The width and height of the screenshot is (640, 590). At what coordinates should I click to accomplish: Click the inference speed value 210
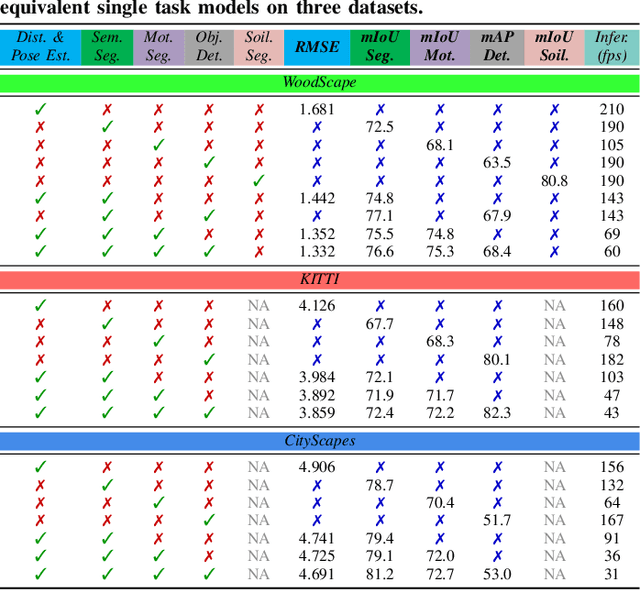click(x=612, y=109)
